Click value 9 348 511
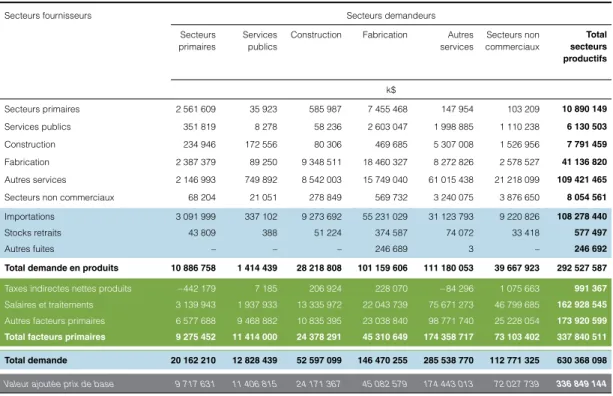613x396 pixels. point(321,162)
